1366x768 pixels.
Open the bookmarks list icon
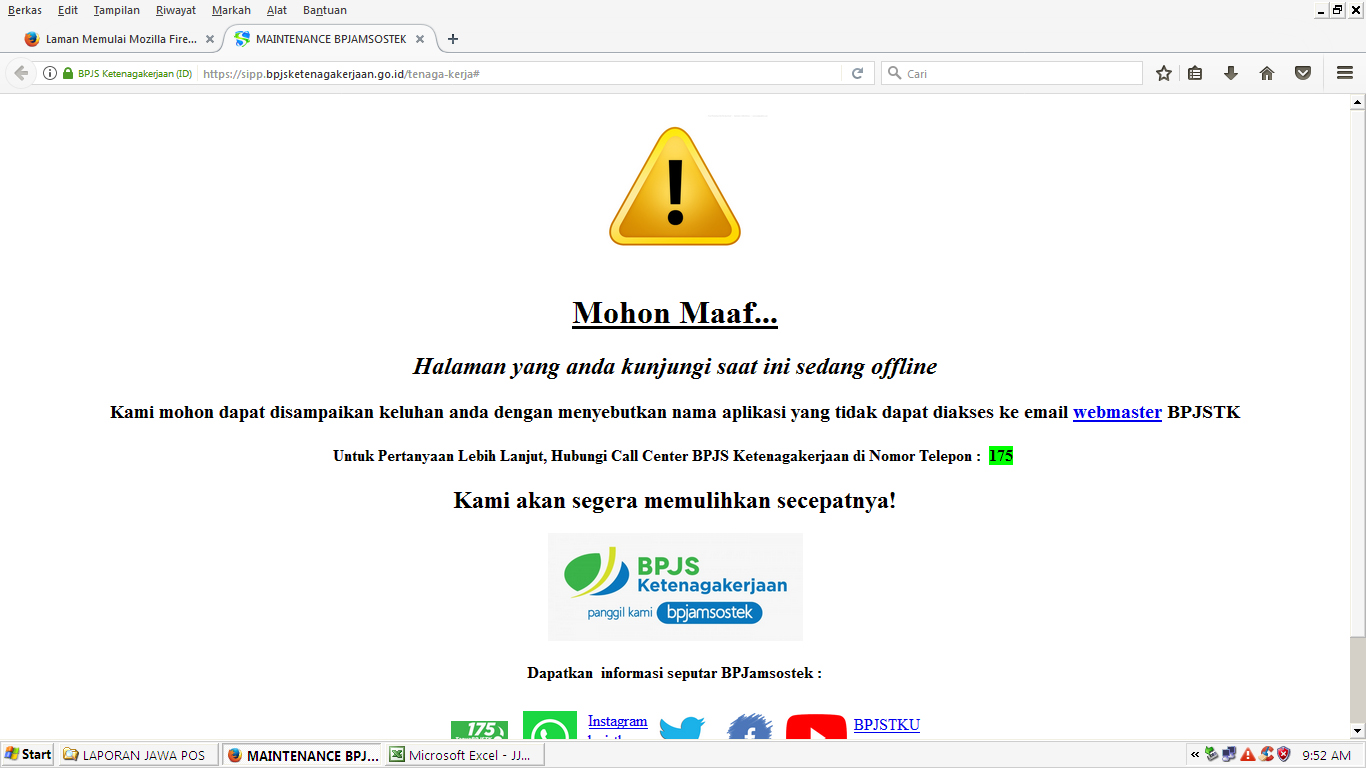click(1195, 73)
